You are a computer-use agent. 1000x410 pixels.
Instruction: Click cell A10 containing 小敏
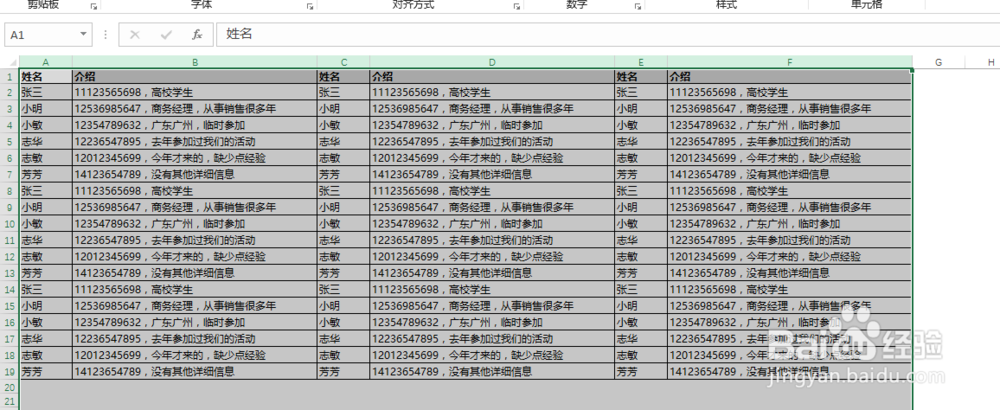(46, 224)
